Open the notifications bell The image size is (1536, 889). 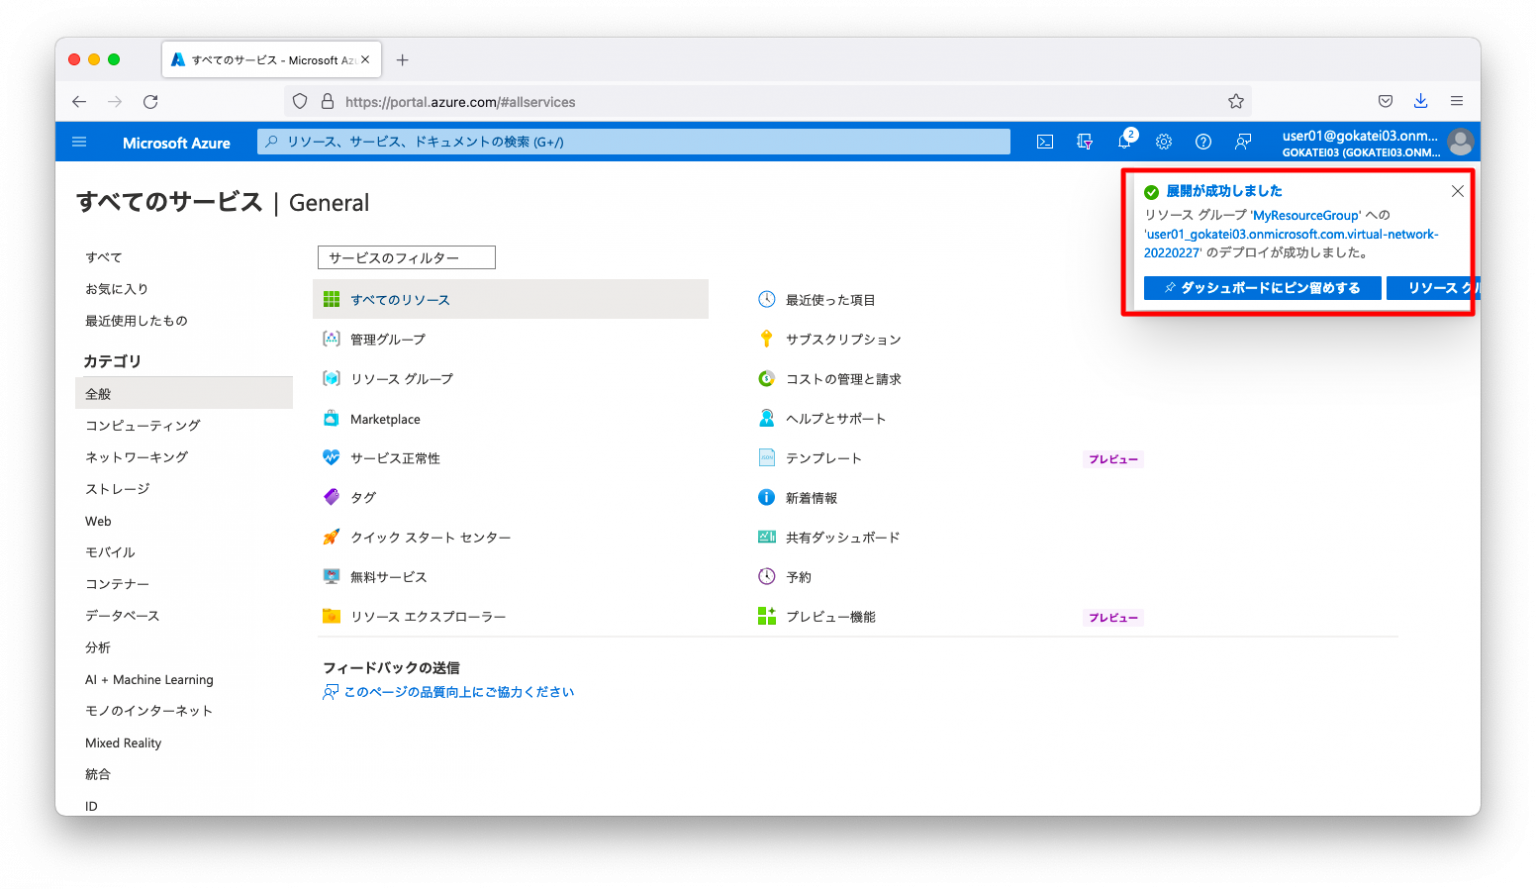click(1125, 141)
